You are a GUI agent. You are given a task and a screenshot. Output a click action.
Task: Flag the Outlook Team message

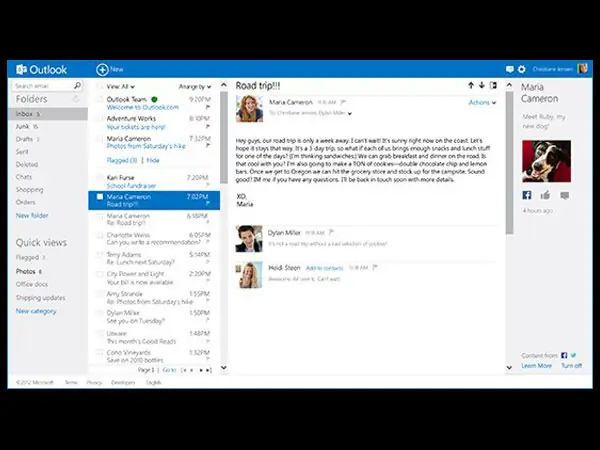click(208, 107)
